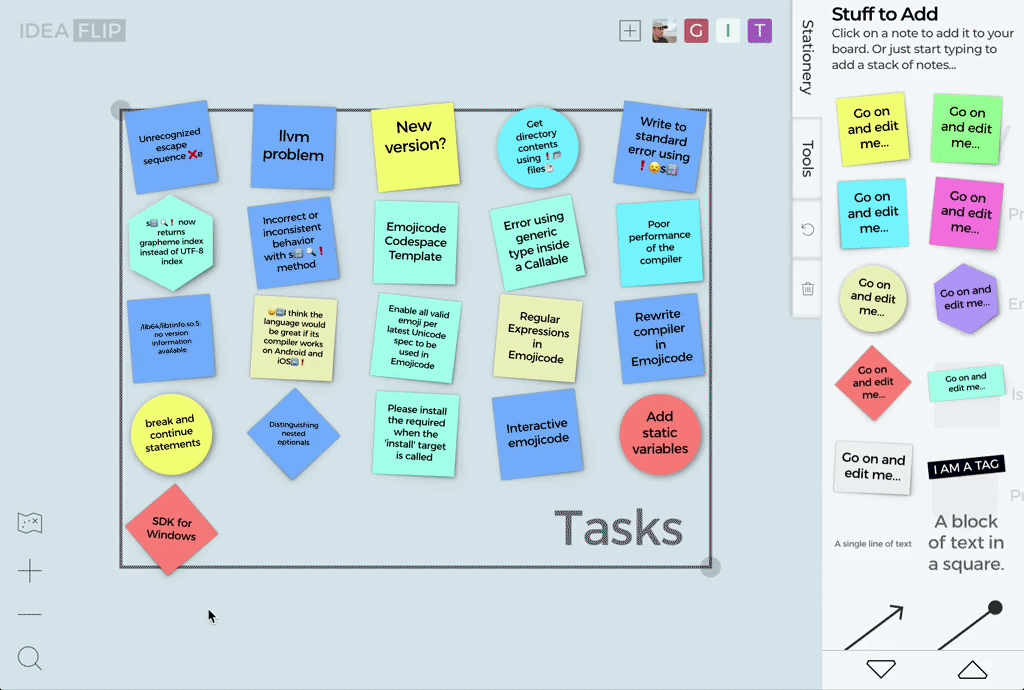
Task: Add a yellow square note
Action: pos(872,129)
